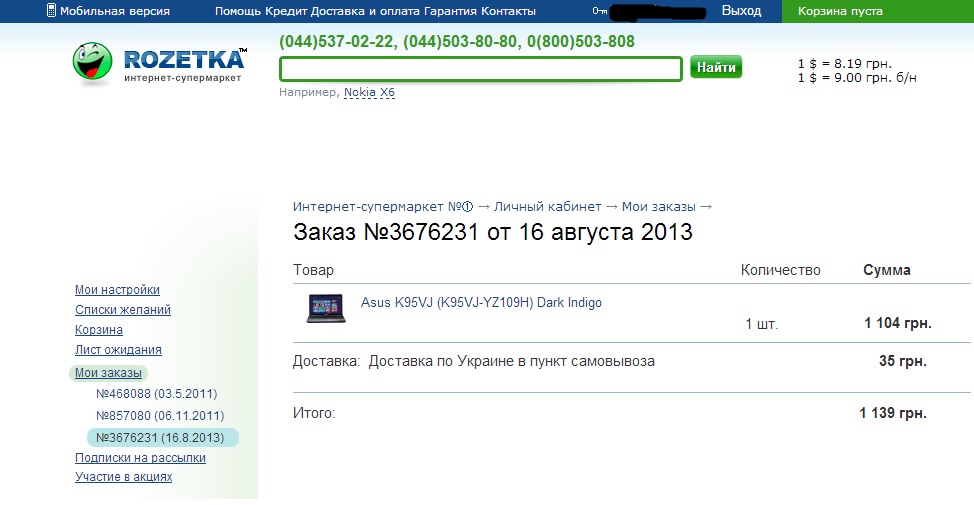Open the Помощь menu item
This screenshot has width=974, height=505.
click(239, 11)
